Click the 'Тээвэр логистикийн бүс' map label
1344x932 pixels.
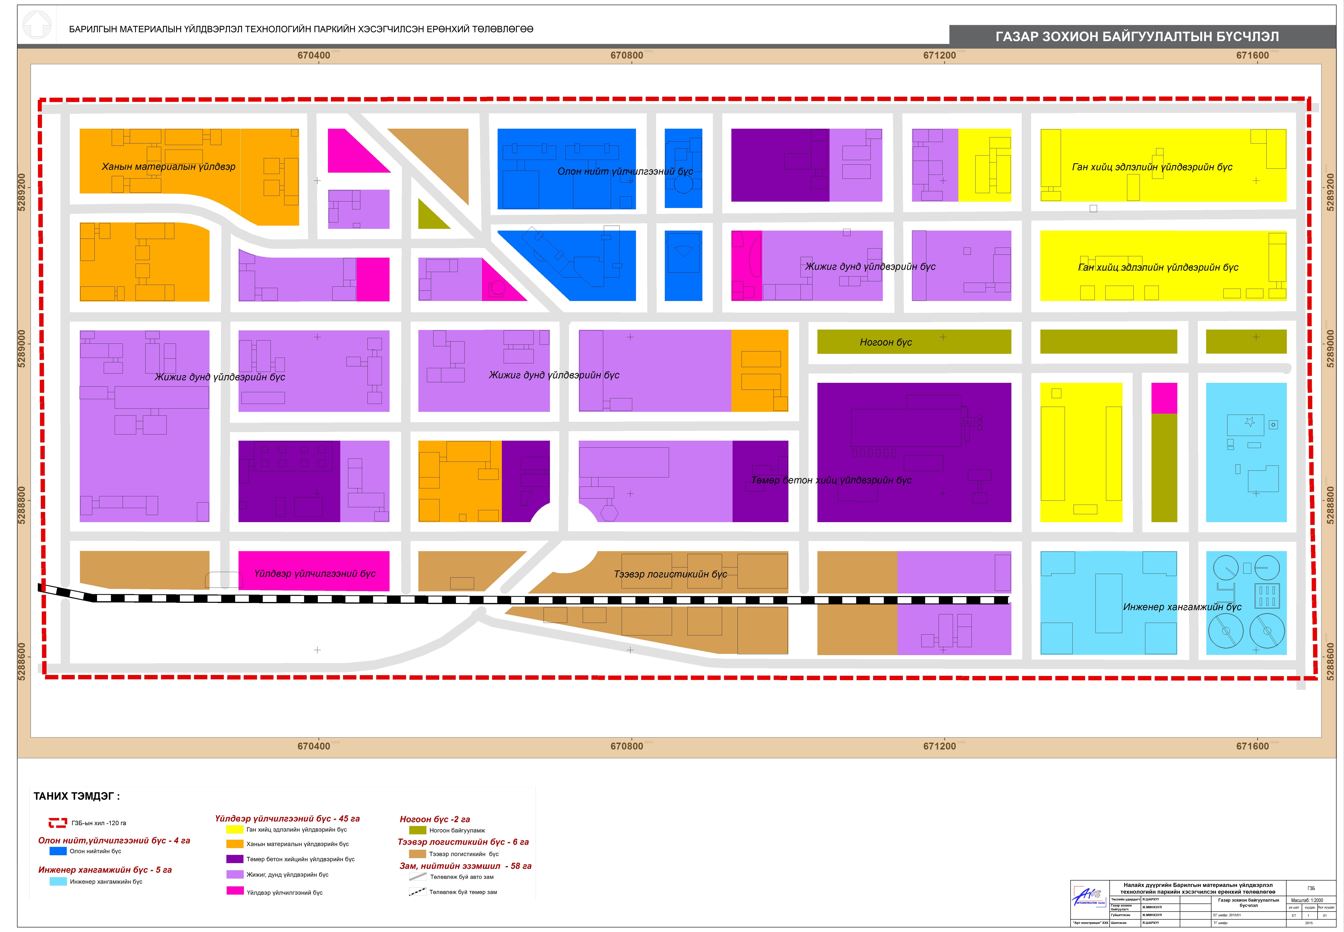coord(670,575)
